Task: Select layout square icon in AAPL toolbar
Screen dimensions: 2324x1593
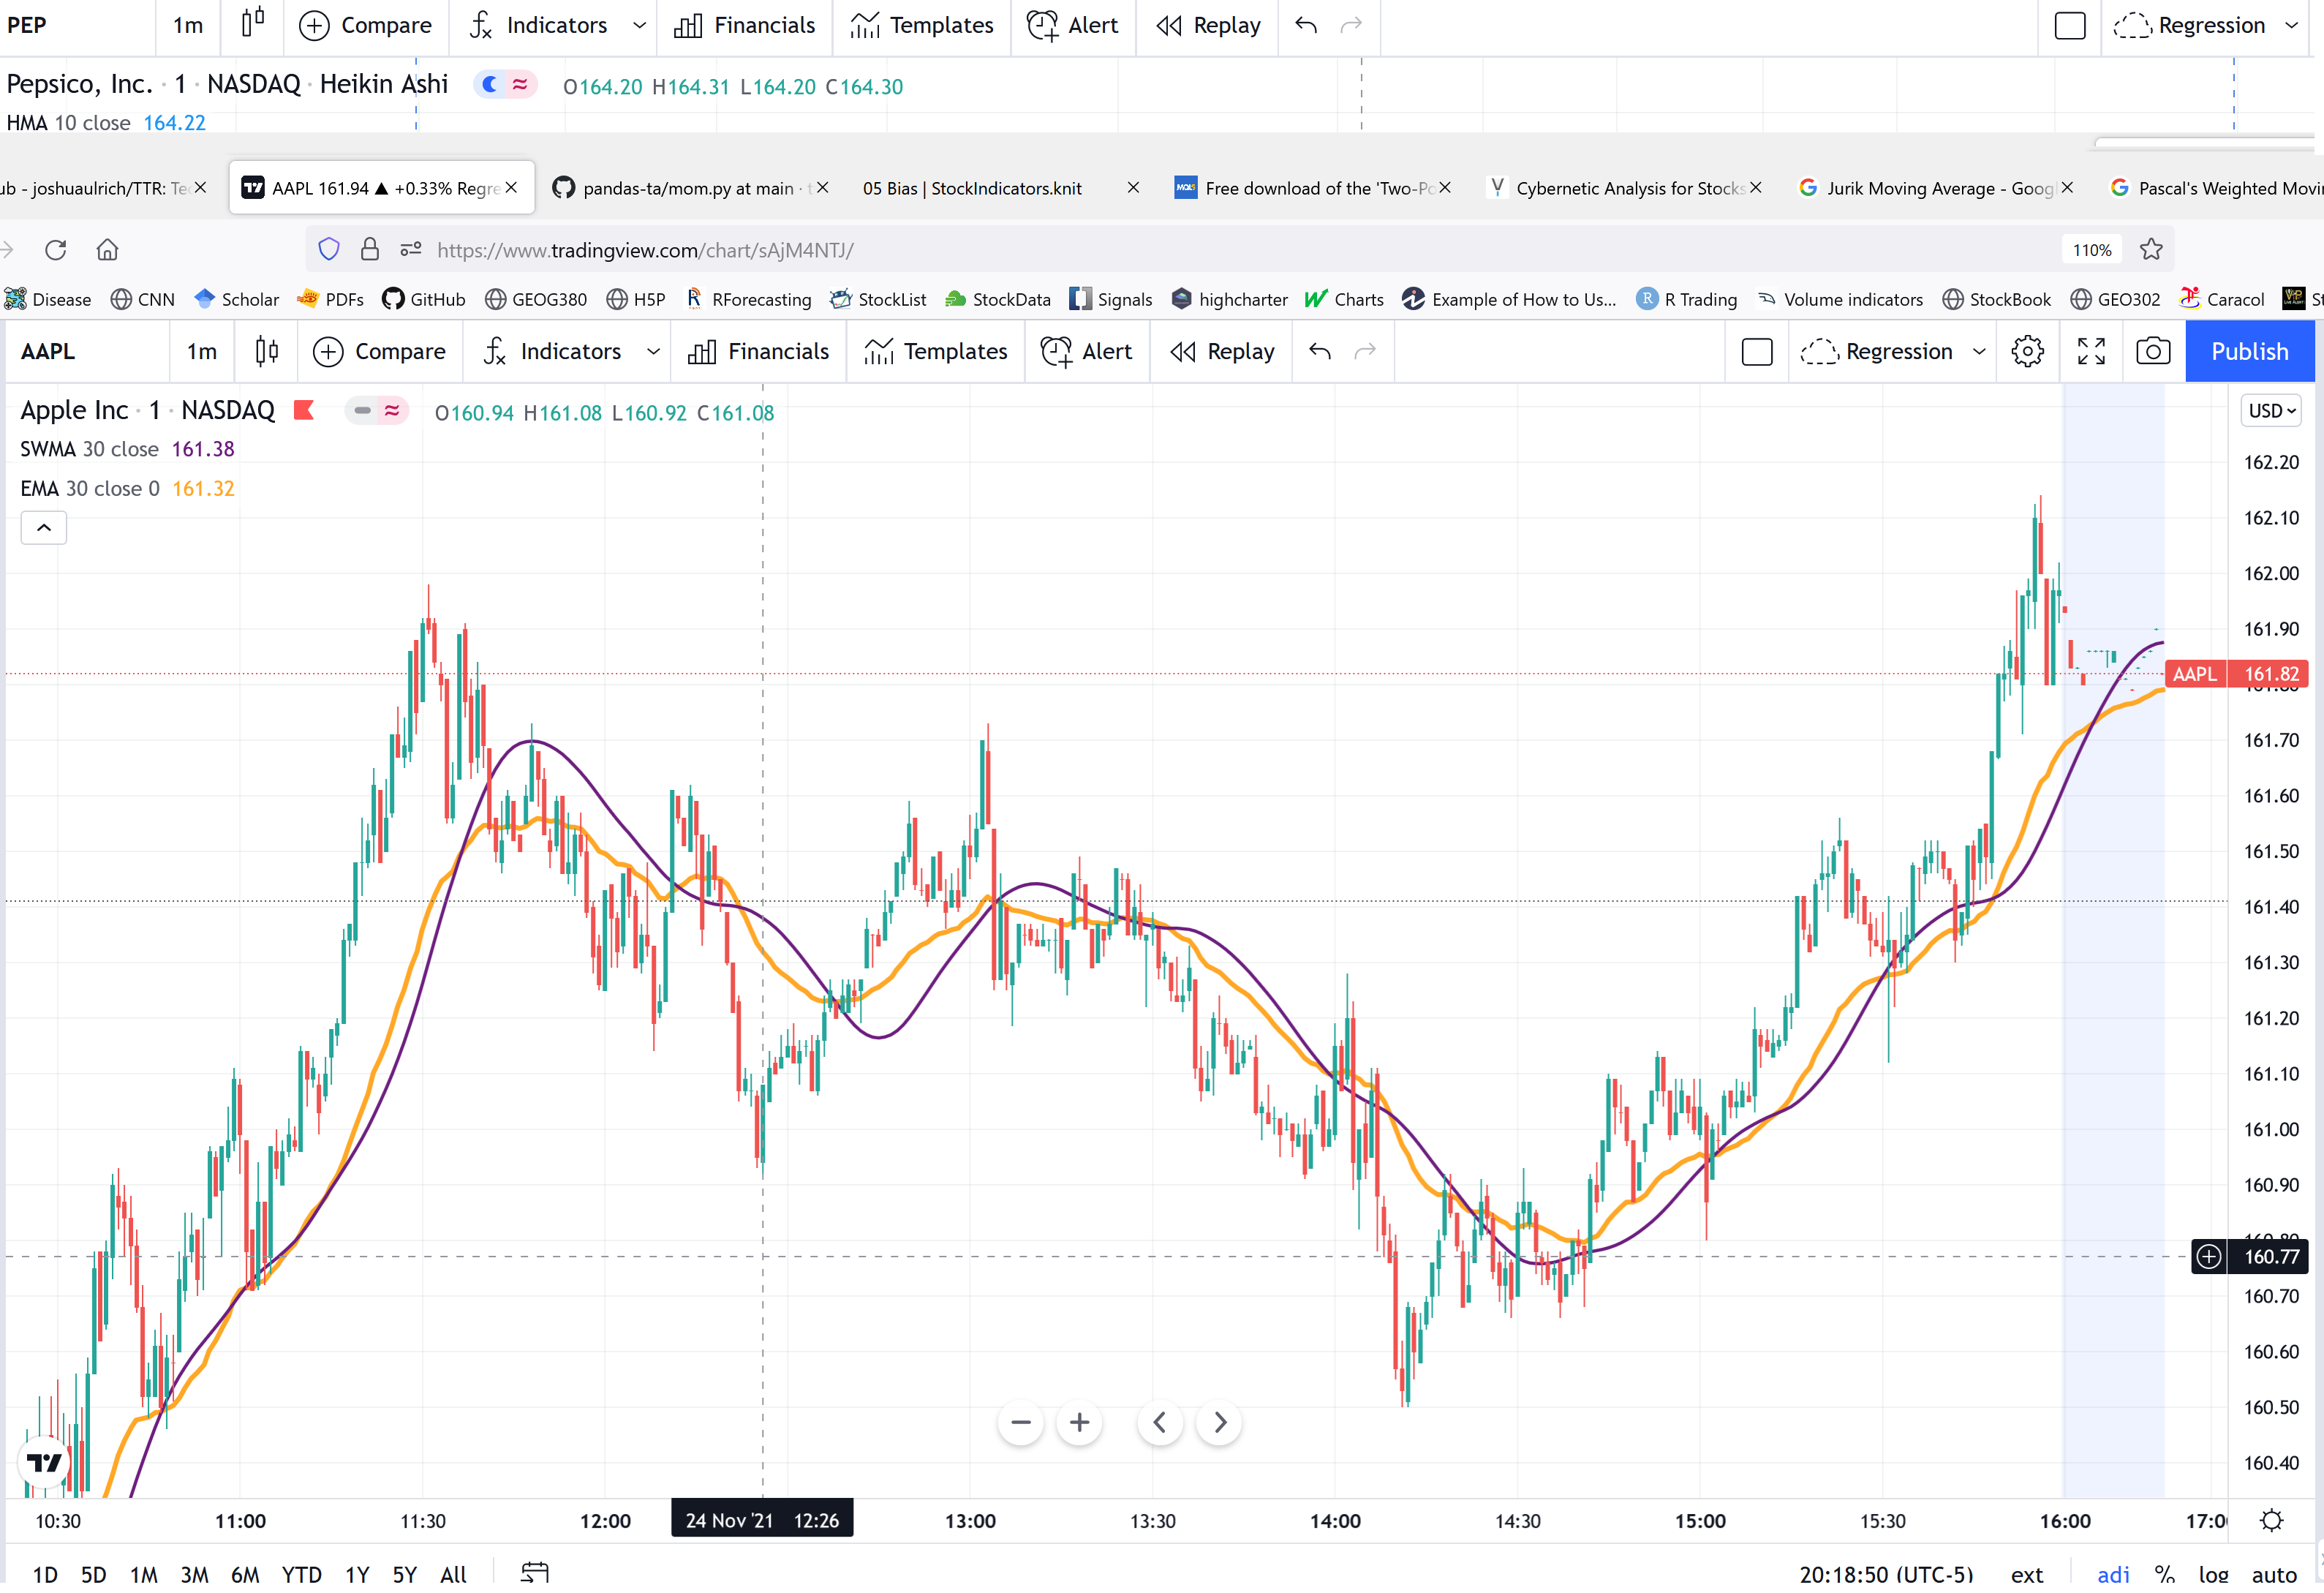Action: pos(1756,352)
